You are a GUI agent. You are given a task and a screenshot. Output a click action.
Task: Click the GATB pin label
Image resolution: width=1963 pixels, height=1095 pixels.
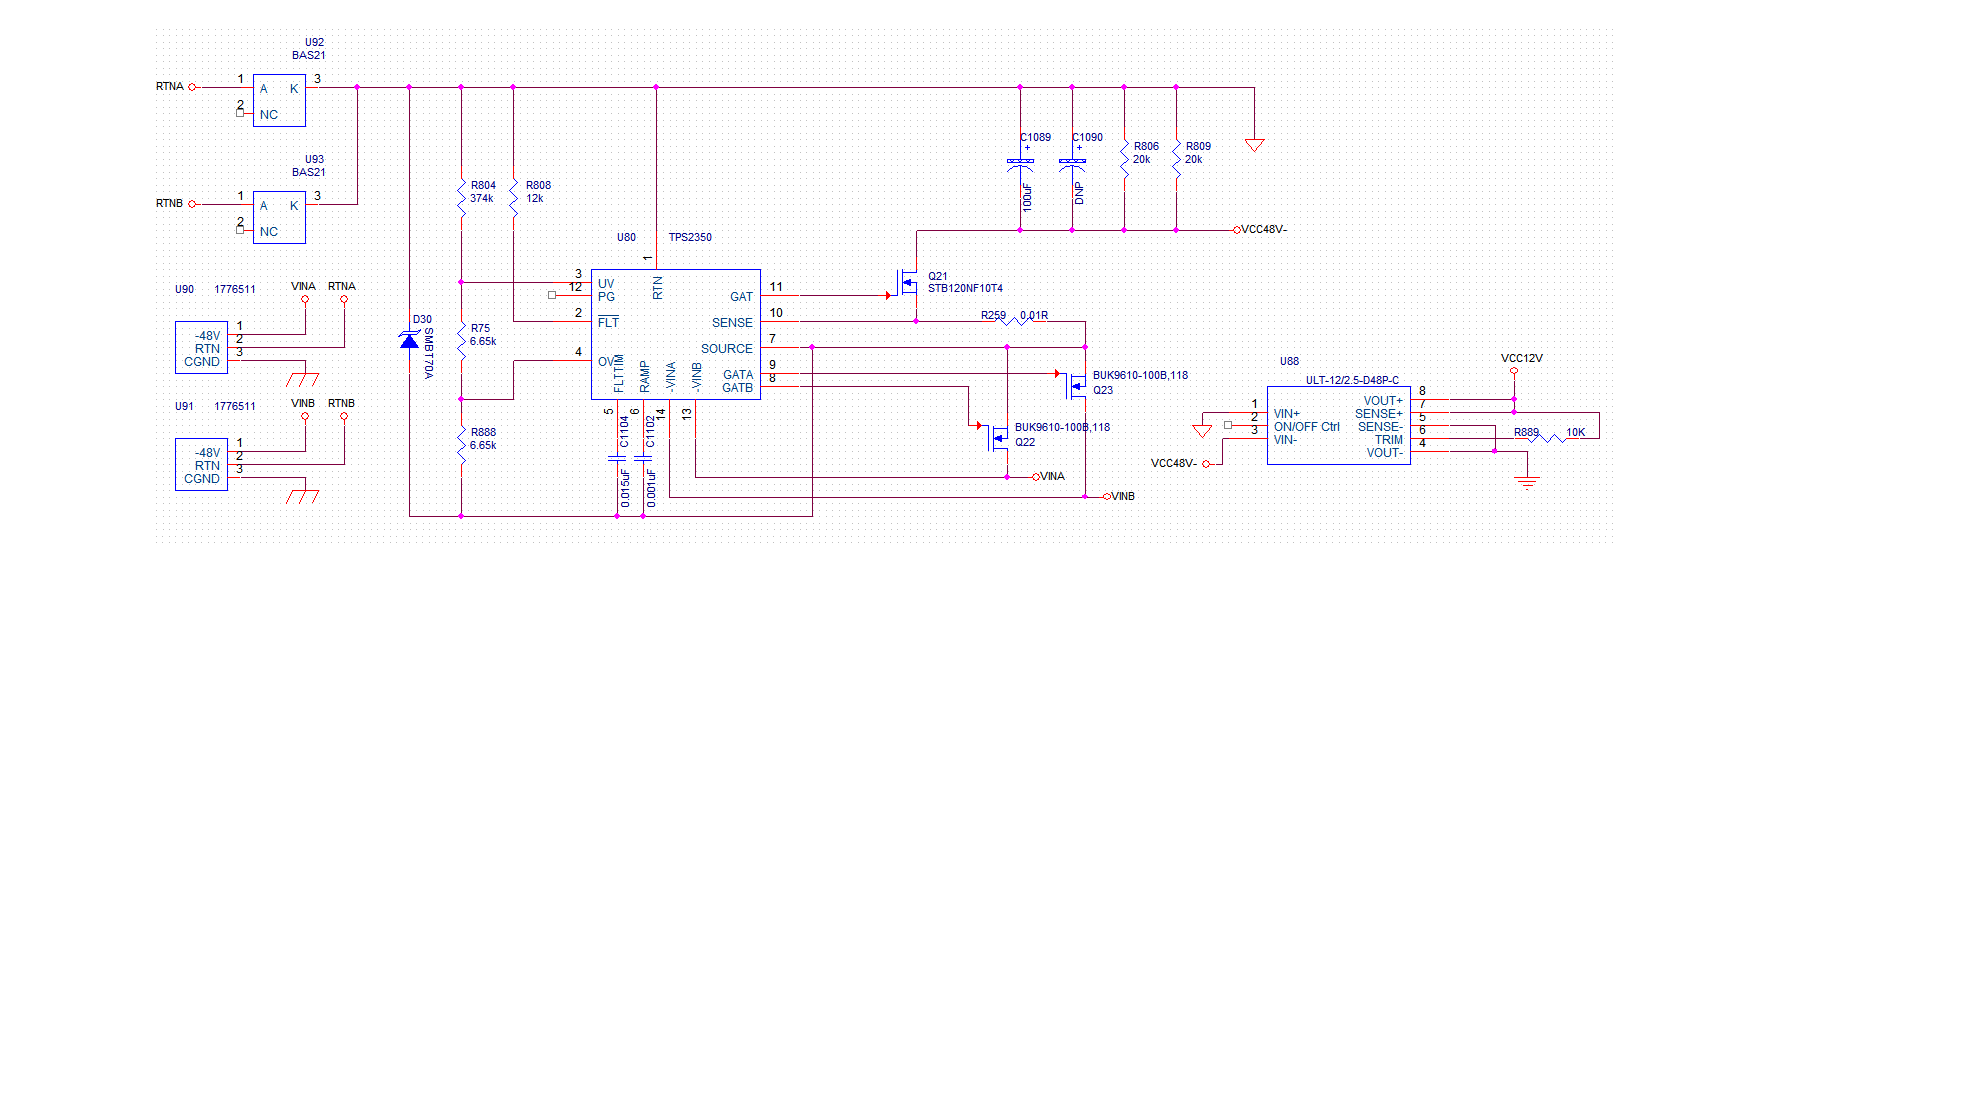pos(738,388)
